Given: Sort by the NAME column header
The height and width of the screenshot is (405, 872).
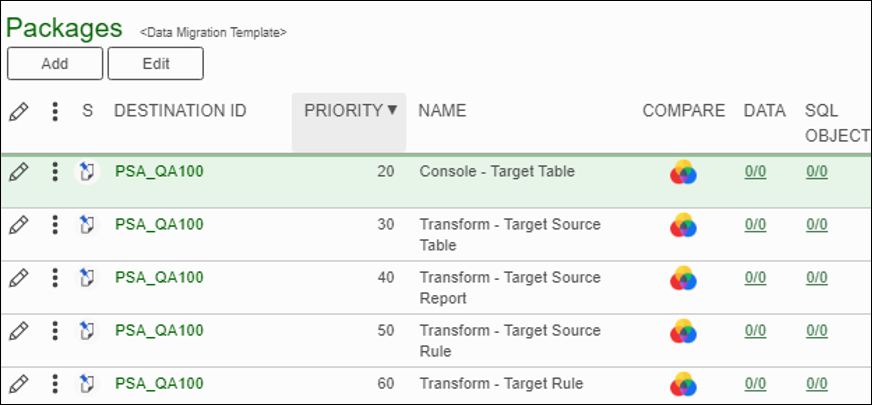Looking at the screenshot, I should (442, 111).
